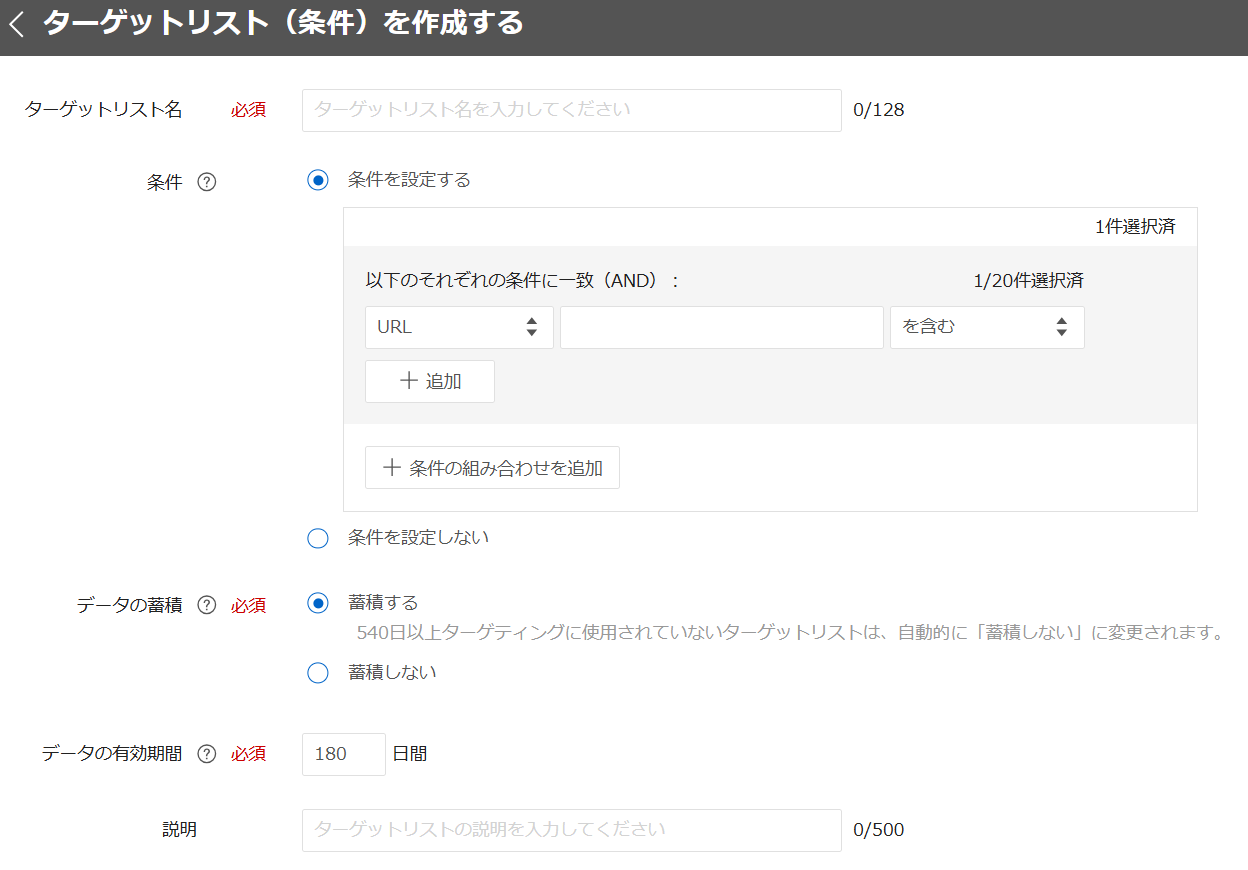Click the URL condition value text box
1248x870 pixels.
click(x=721, y=327)
